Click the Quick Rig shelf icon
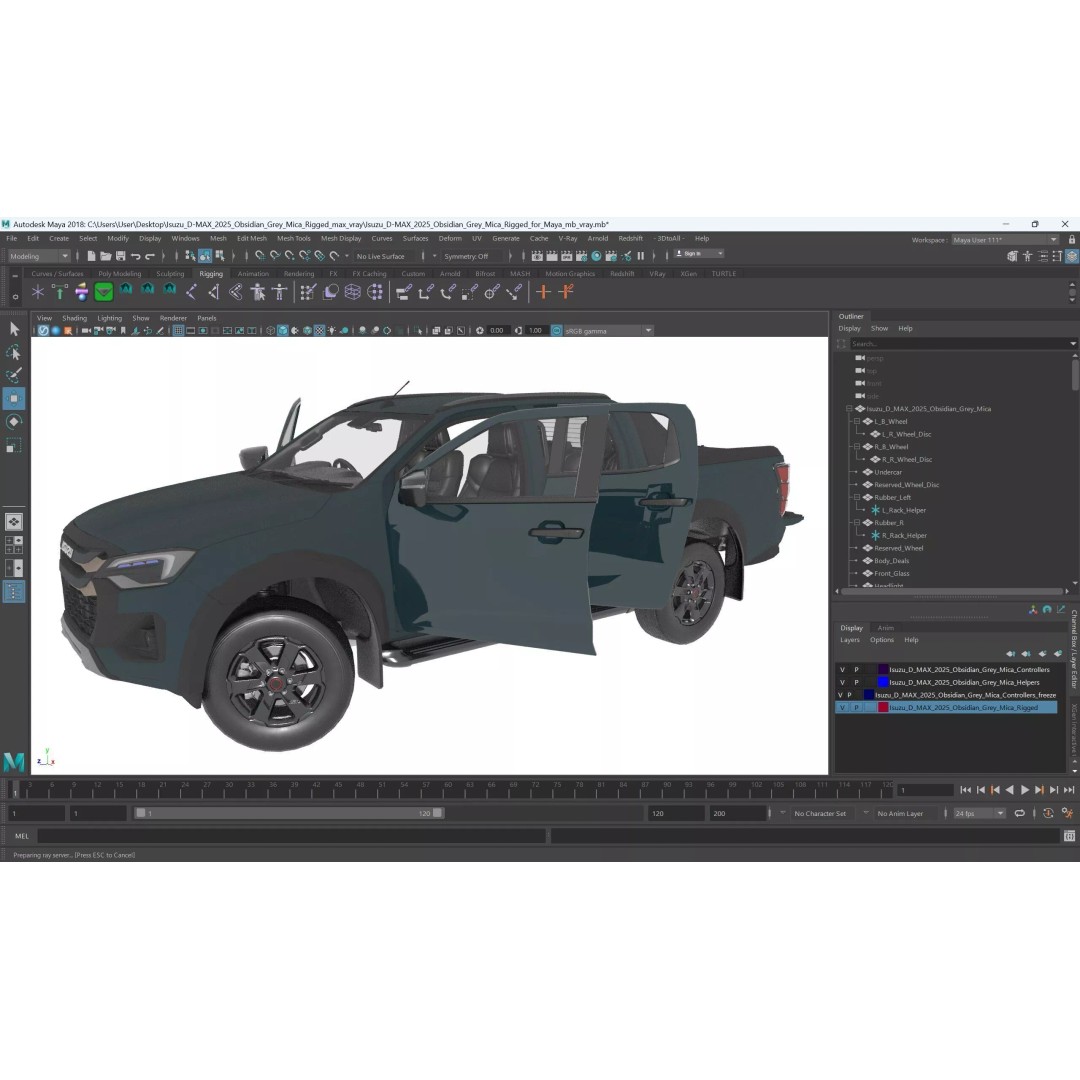The width and height of the screenshot is (1080, 1080). [258, 292]
